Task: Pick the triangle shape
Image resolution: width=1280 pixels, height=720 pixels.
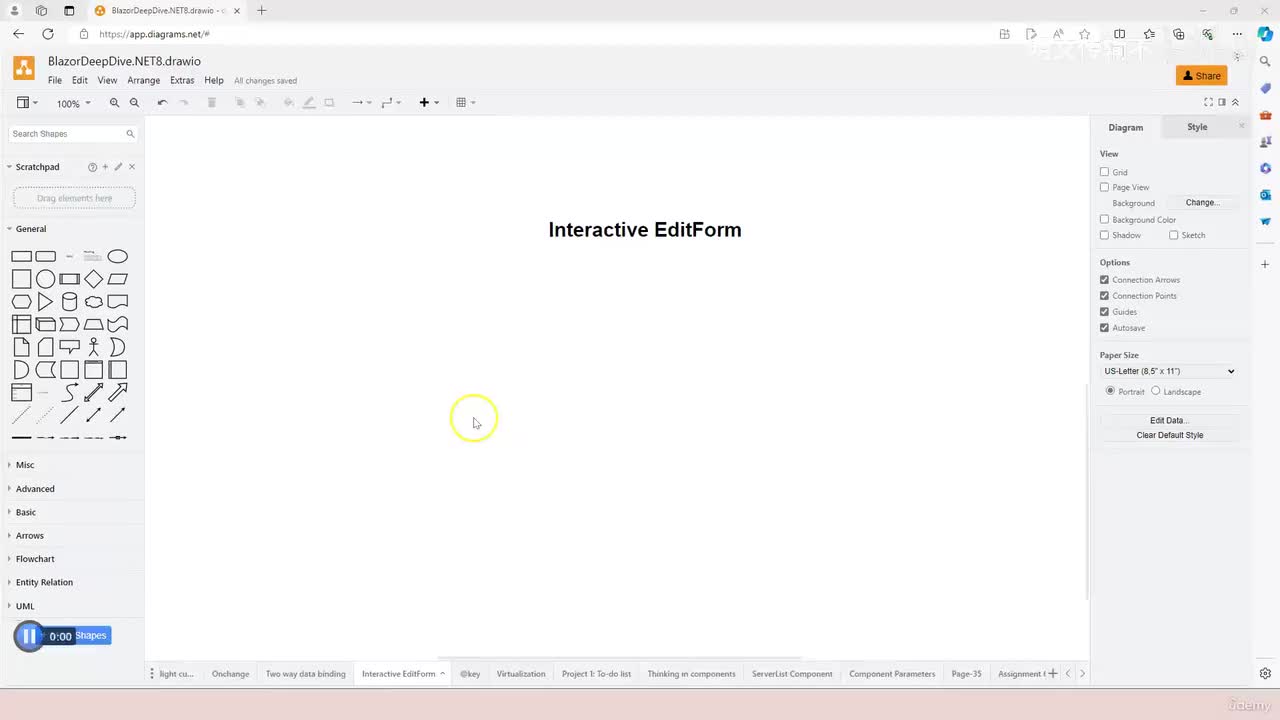Action: coord(45,302)
